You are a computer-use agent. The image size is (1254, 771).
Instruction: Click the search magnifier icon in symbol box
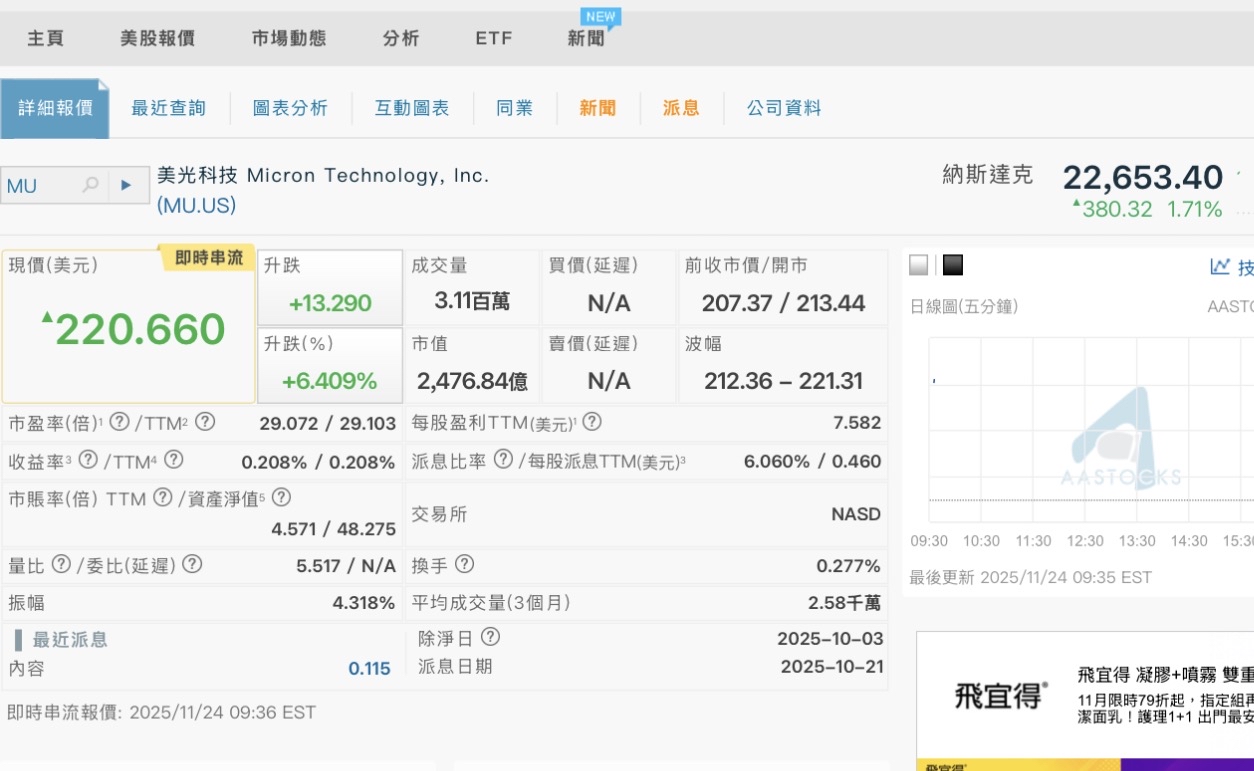(x=91, y=185)
